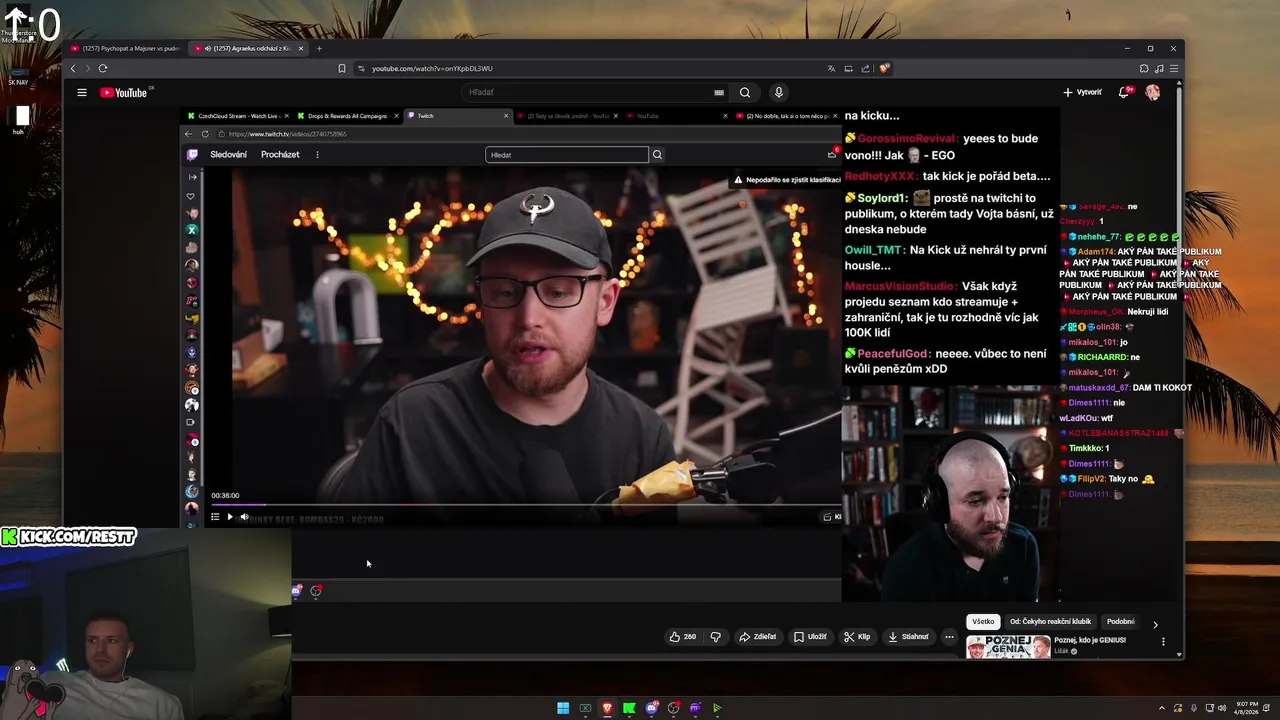This screenshot has width=1280, height=720.
Task: Open the 'Lišák' channel link
Action: coord(1062,651)
